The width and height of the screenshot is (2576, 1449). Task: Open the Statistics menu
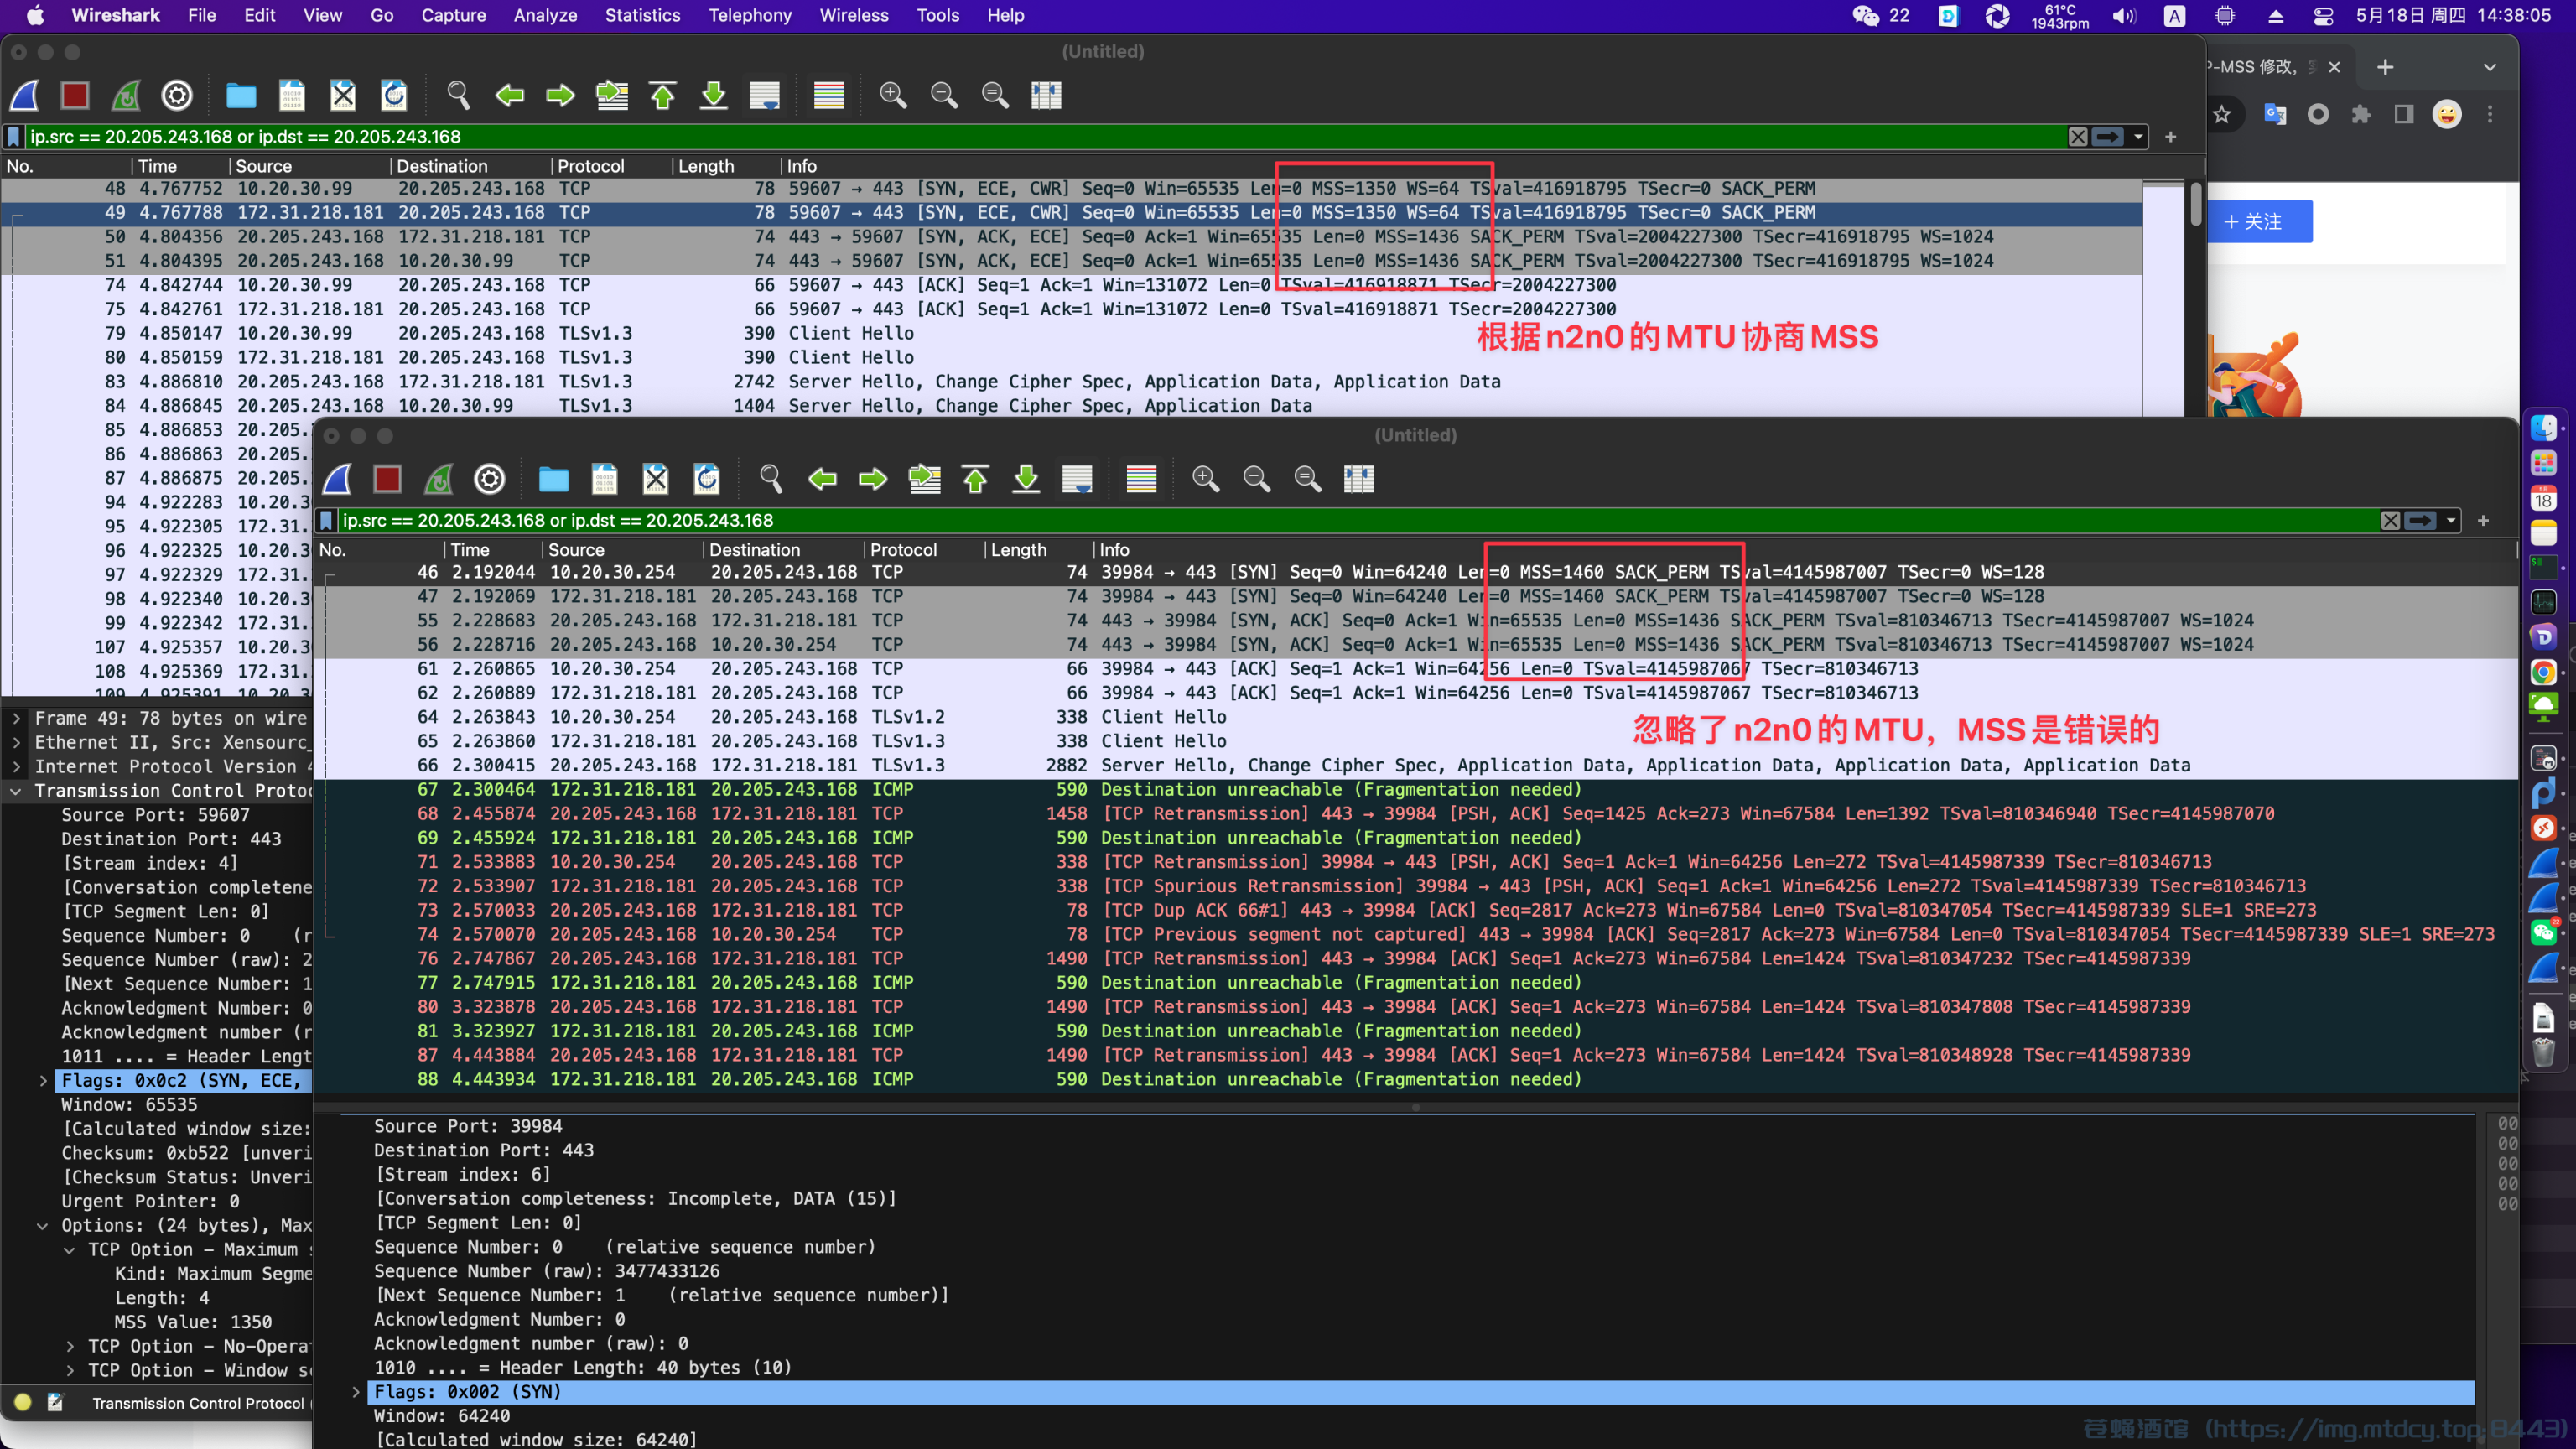tap(642, 15)
